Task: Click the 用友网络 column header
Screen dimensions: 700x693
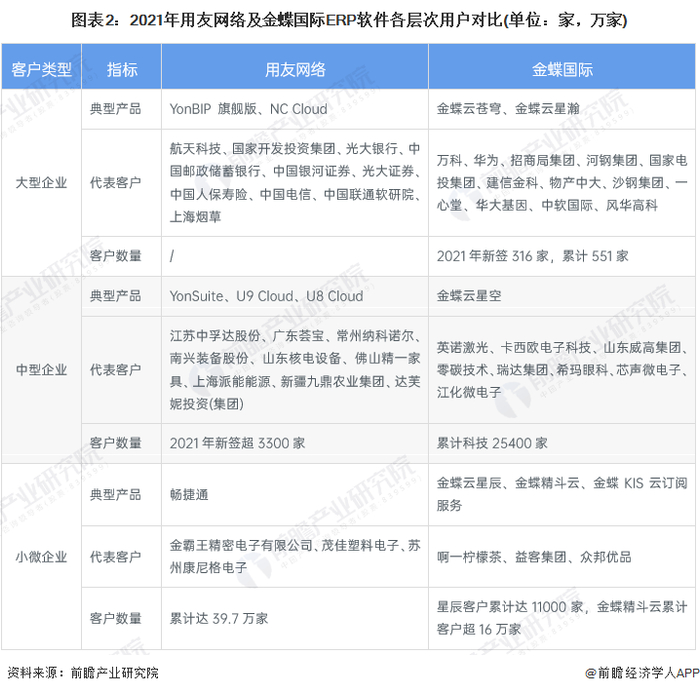Action: point(295,67)
